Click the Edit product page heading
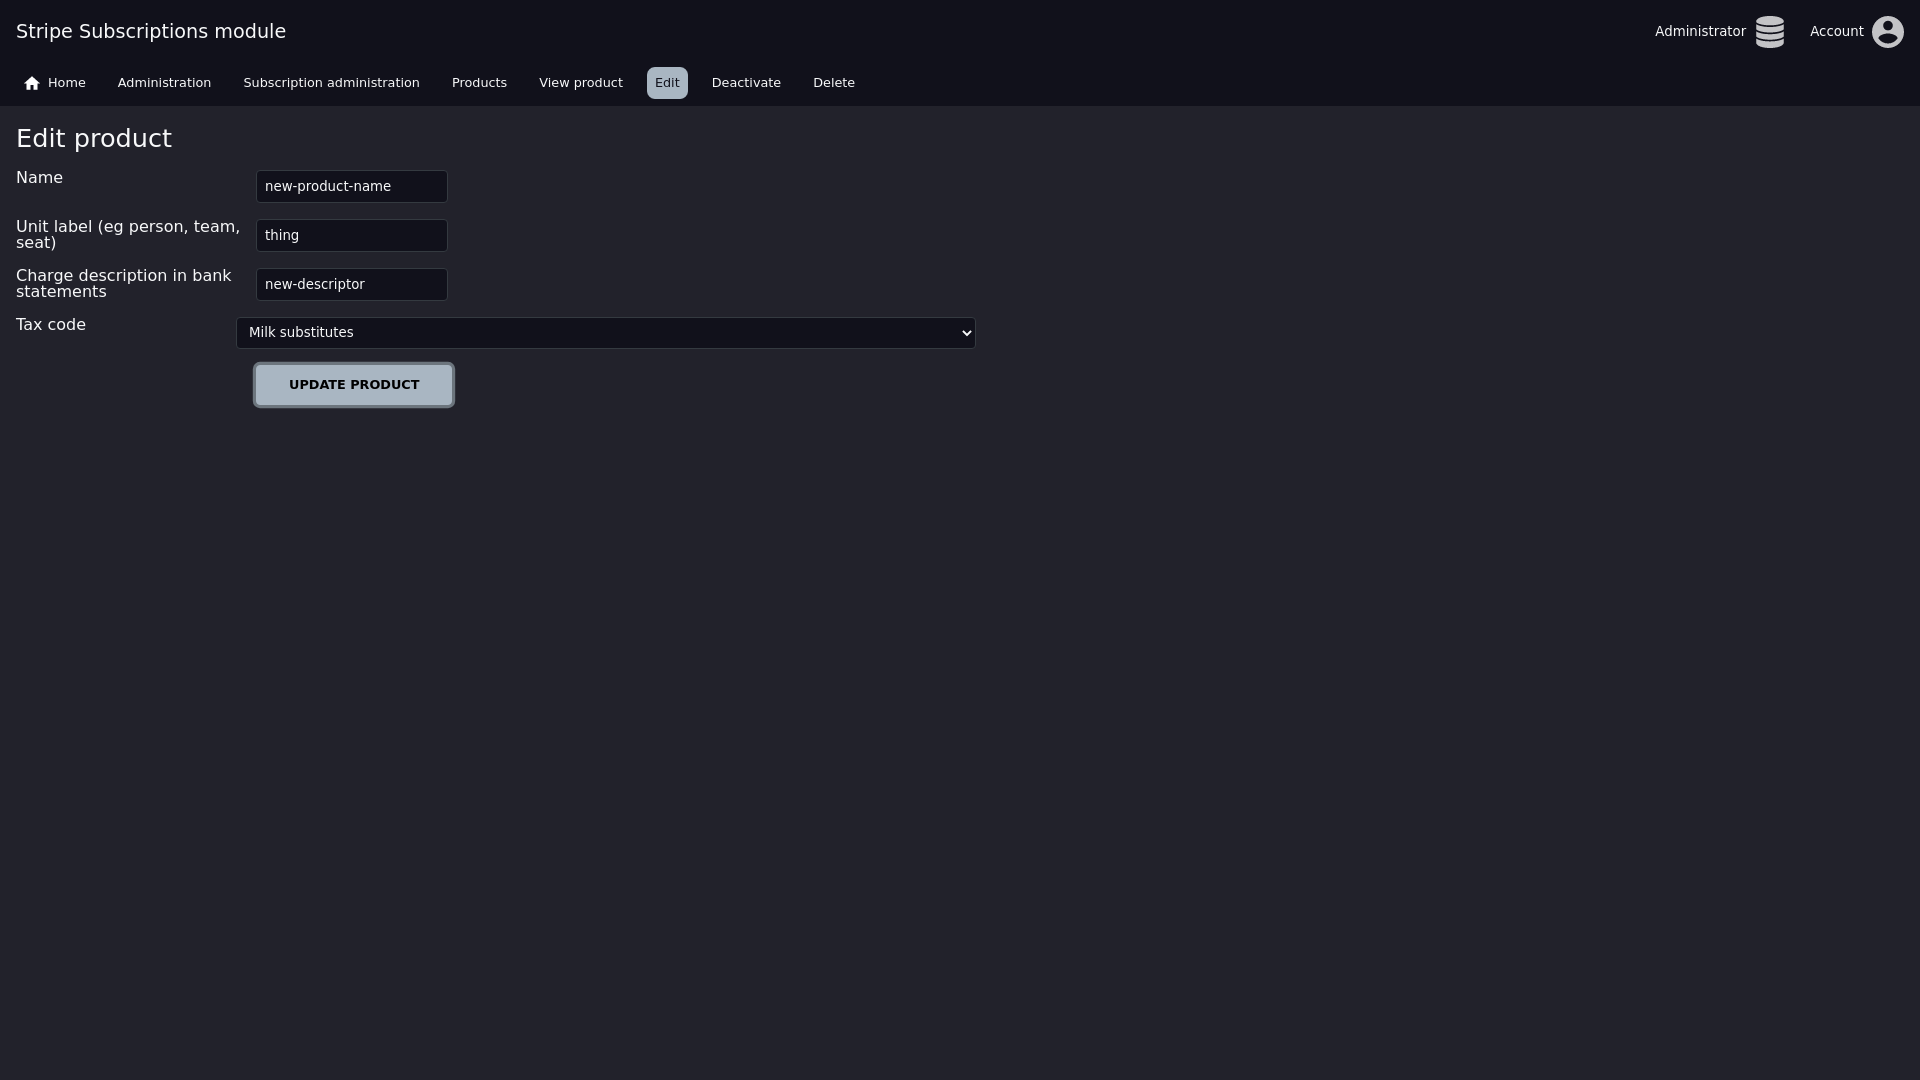This screenshot has height=1080, width=1920. pyautogui.click(x=94, y=139)
